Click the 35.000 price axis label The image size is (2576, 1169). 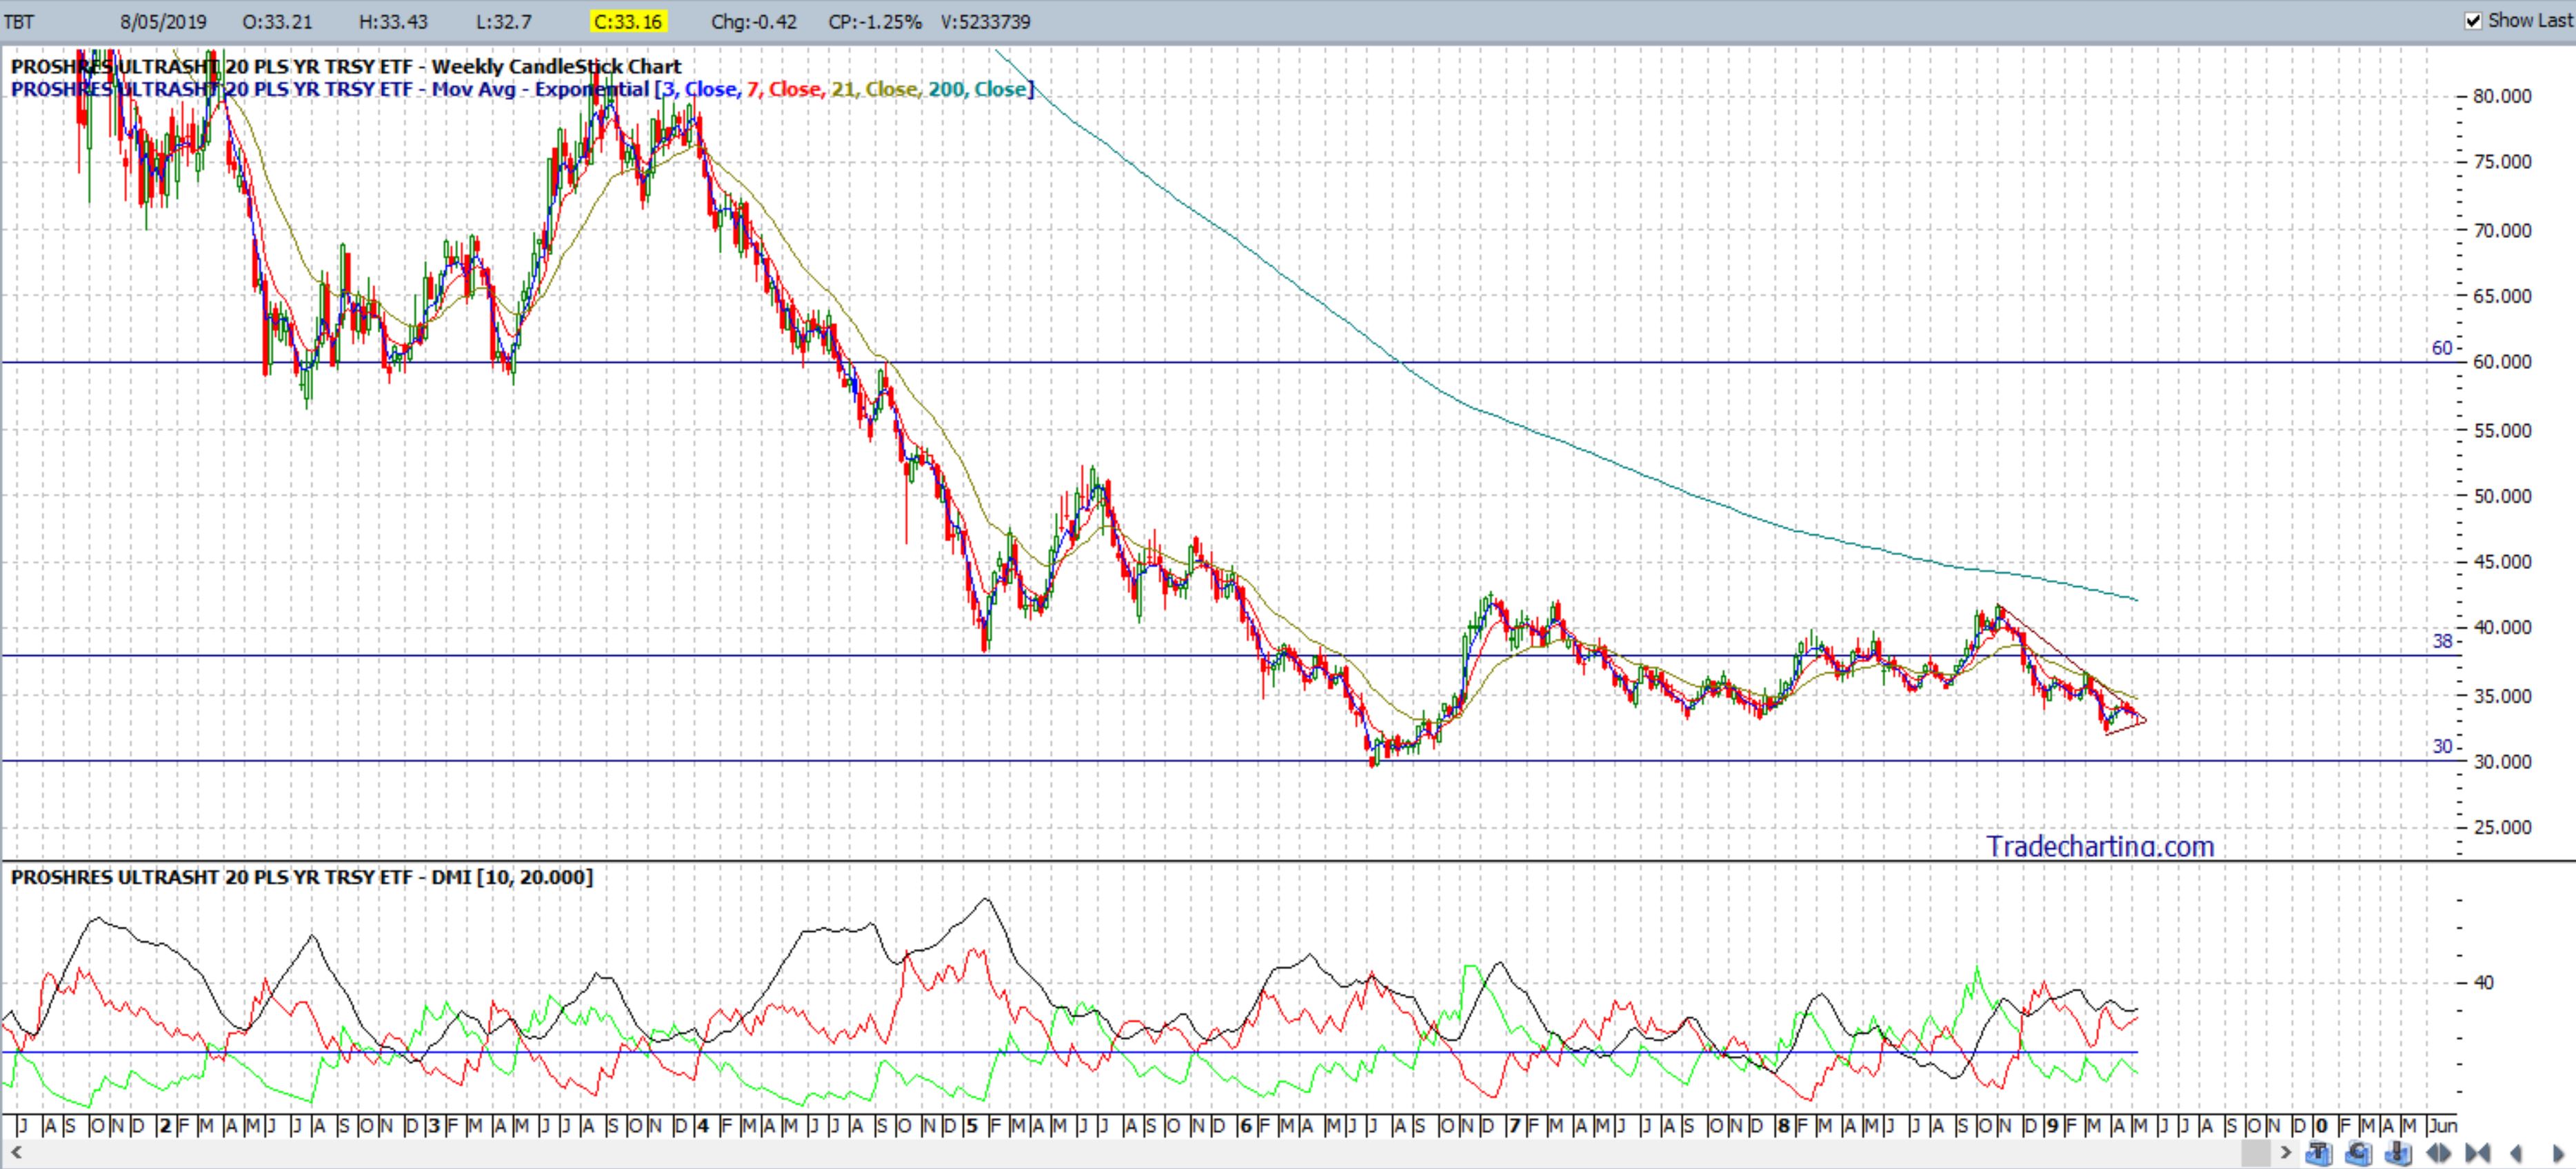pyautogui.click(x=2502, y=696)
